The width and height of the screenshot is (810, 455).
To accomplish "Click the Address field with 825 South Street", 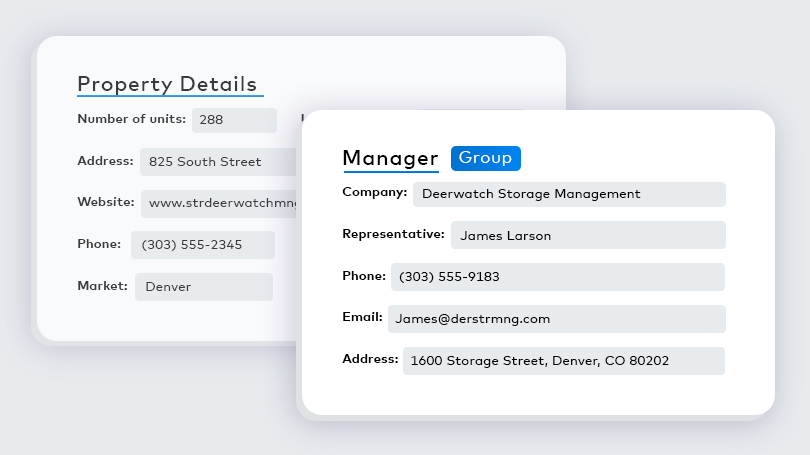I will [x=221, y=162].
